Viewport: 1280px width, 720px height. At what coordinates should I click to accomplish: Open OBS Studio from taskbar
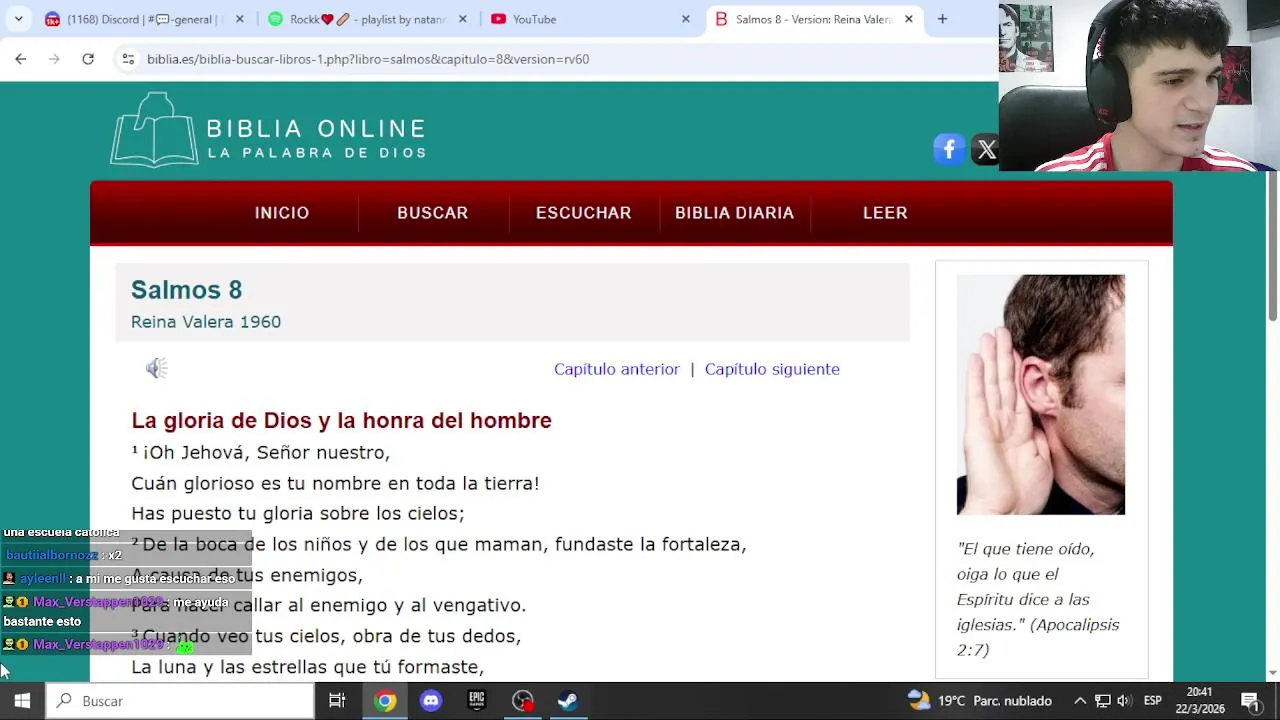(x=523, y=701)
